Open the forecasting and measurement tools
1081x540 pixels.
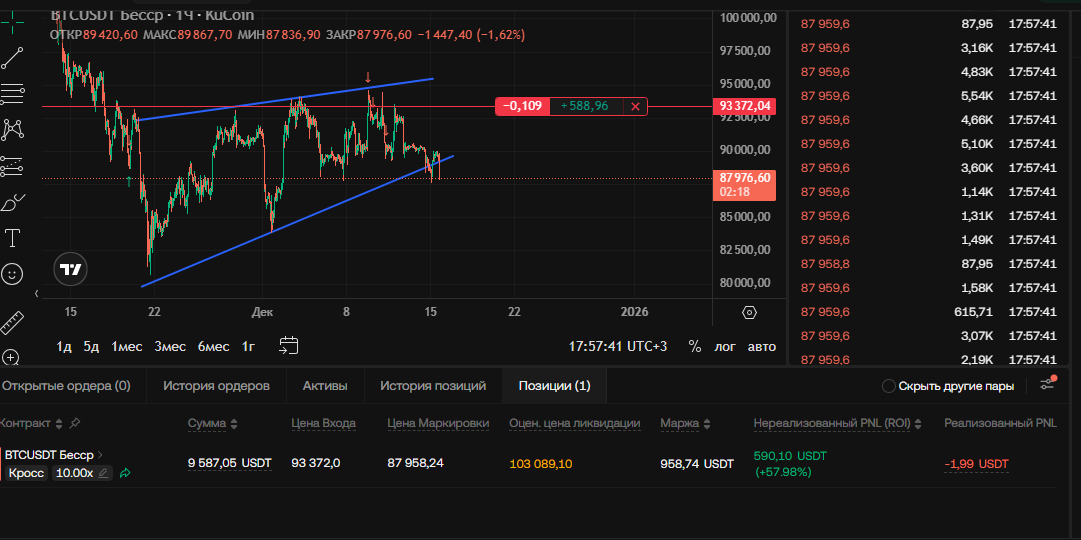coord(12,166)
